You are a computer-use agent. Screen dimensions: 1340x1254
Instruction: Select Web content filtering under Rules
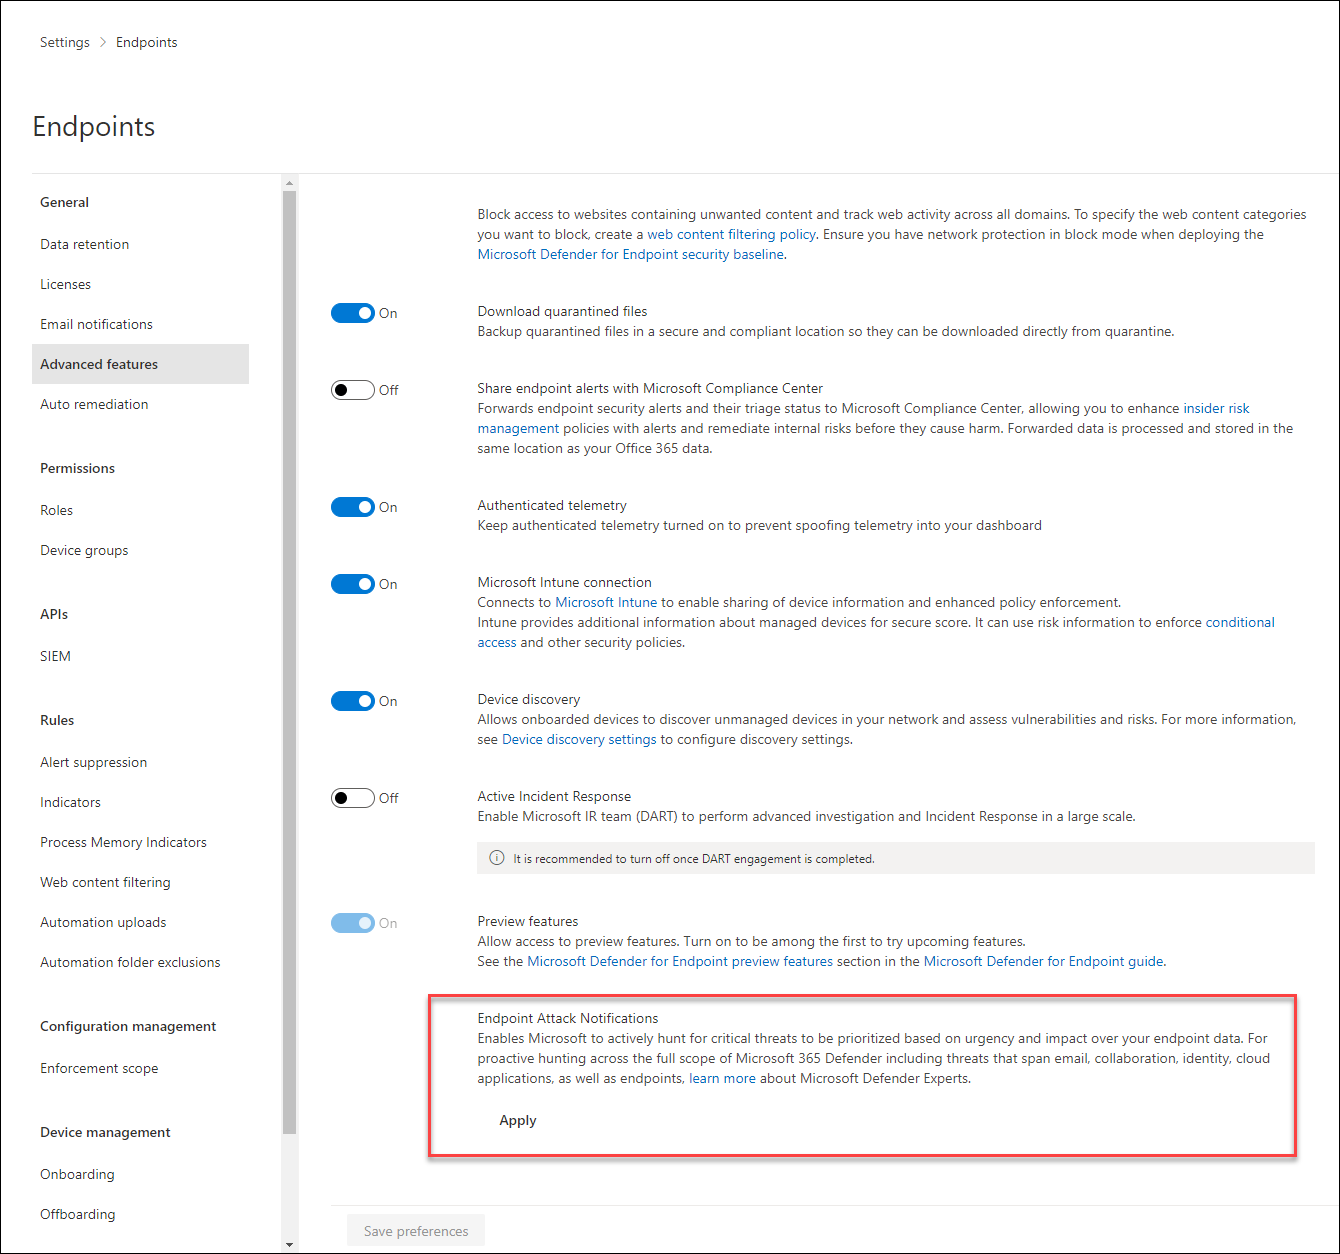point(105,882)
